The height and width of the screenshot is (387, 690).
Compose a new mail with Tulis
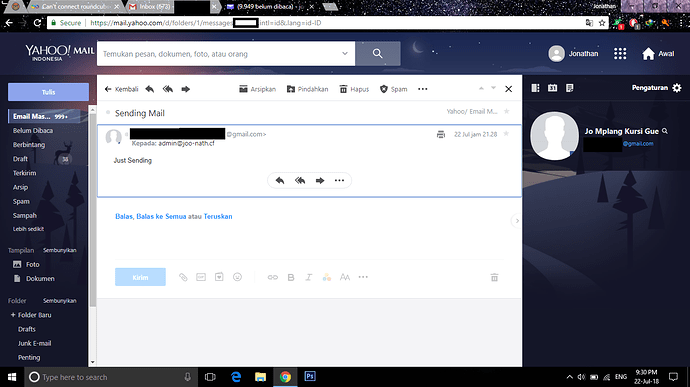tap(48, 92)
